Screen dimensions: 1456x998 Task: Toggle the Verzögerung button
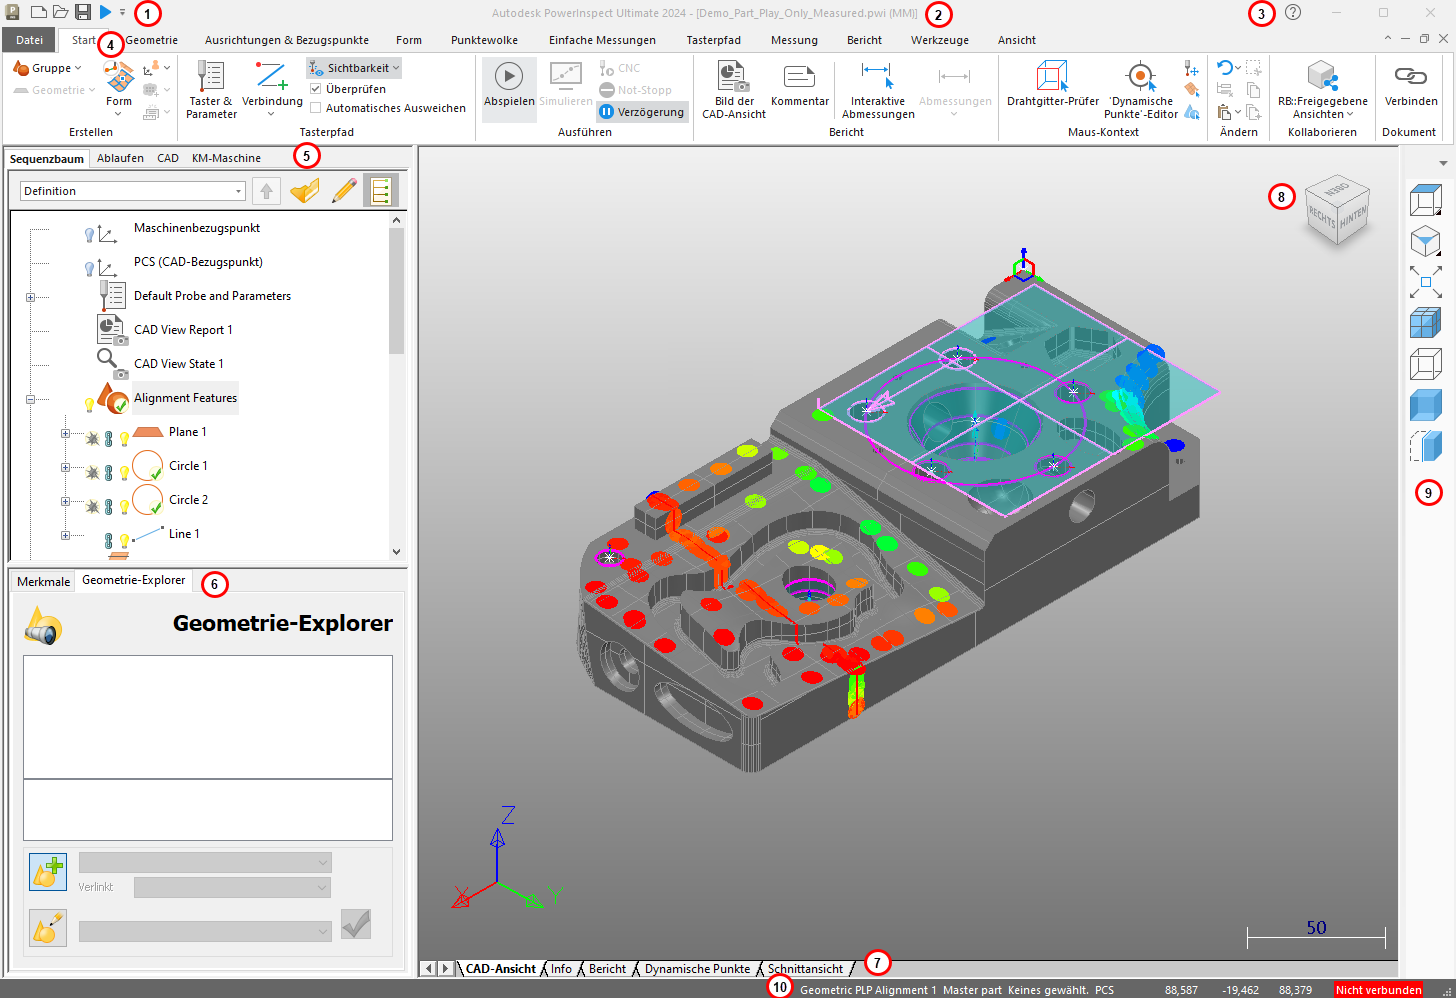(x=642, y=112)
